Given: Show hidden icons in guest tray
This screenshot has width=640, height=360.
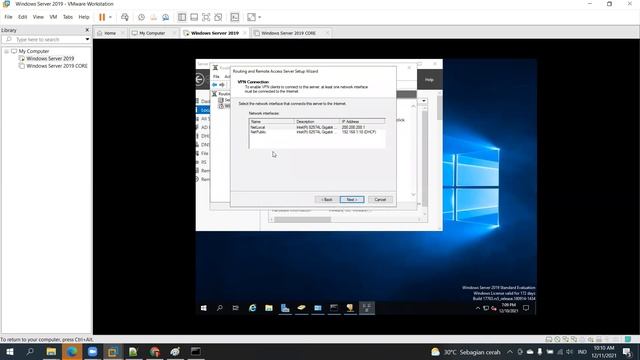Looking at the screenshot, I should [478, 309].
